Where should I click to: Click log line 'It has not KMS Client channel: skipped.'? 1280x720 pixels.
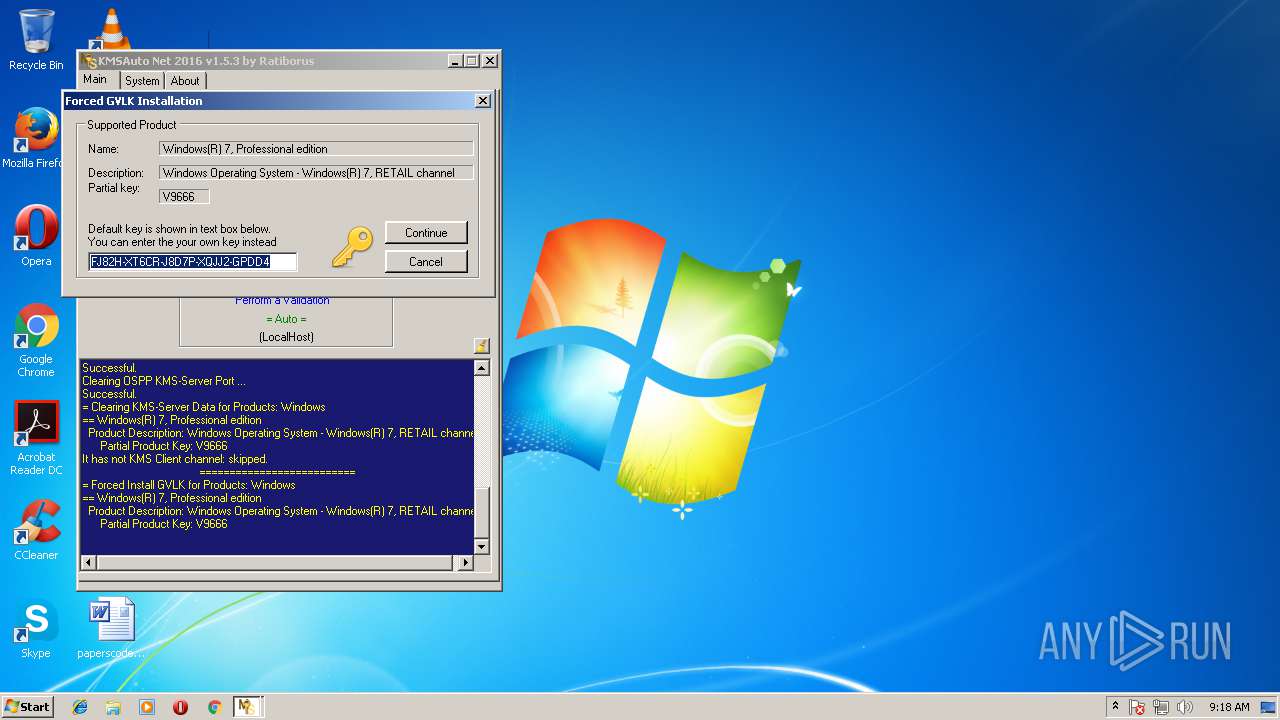click(x=175, y=459)
